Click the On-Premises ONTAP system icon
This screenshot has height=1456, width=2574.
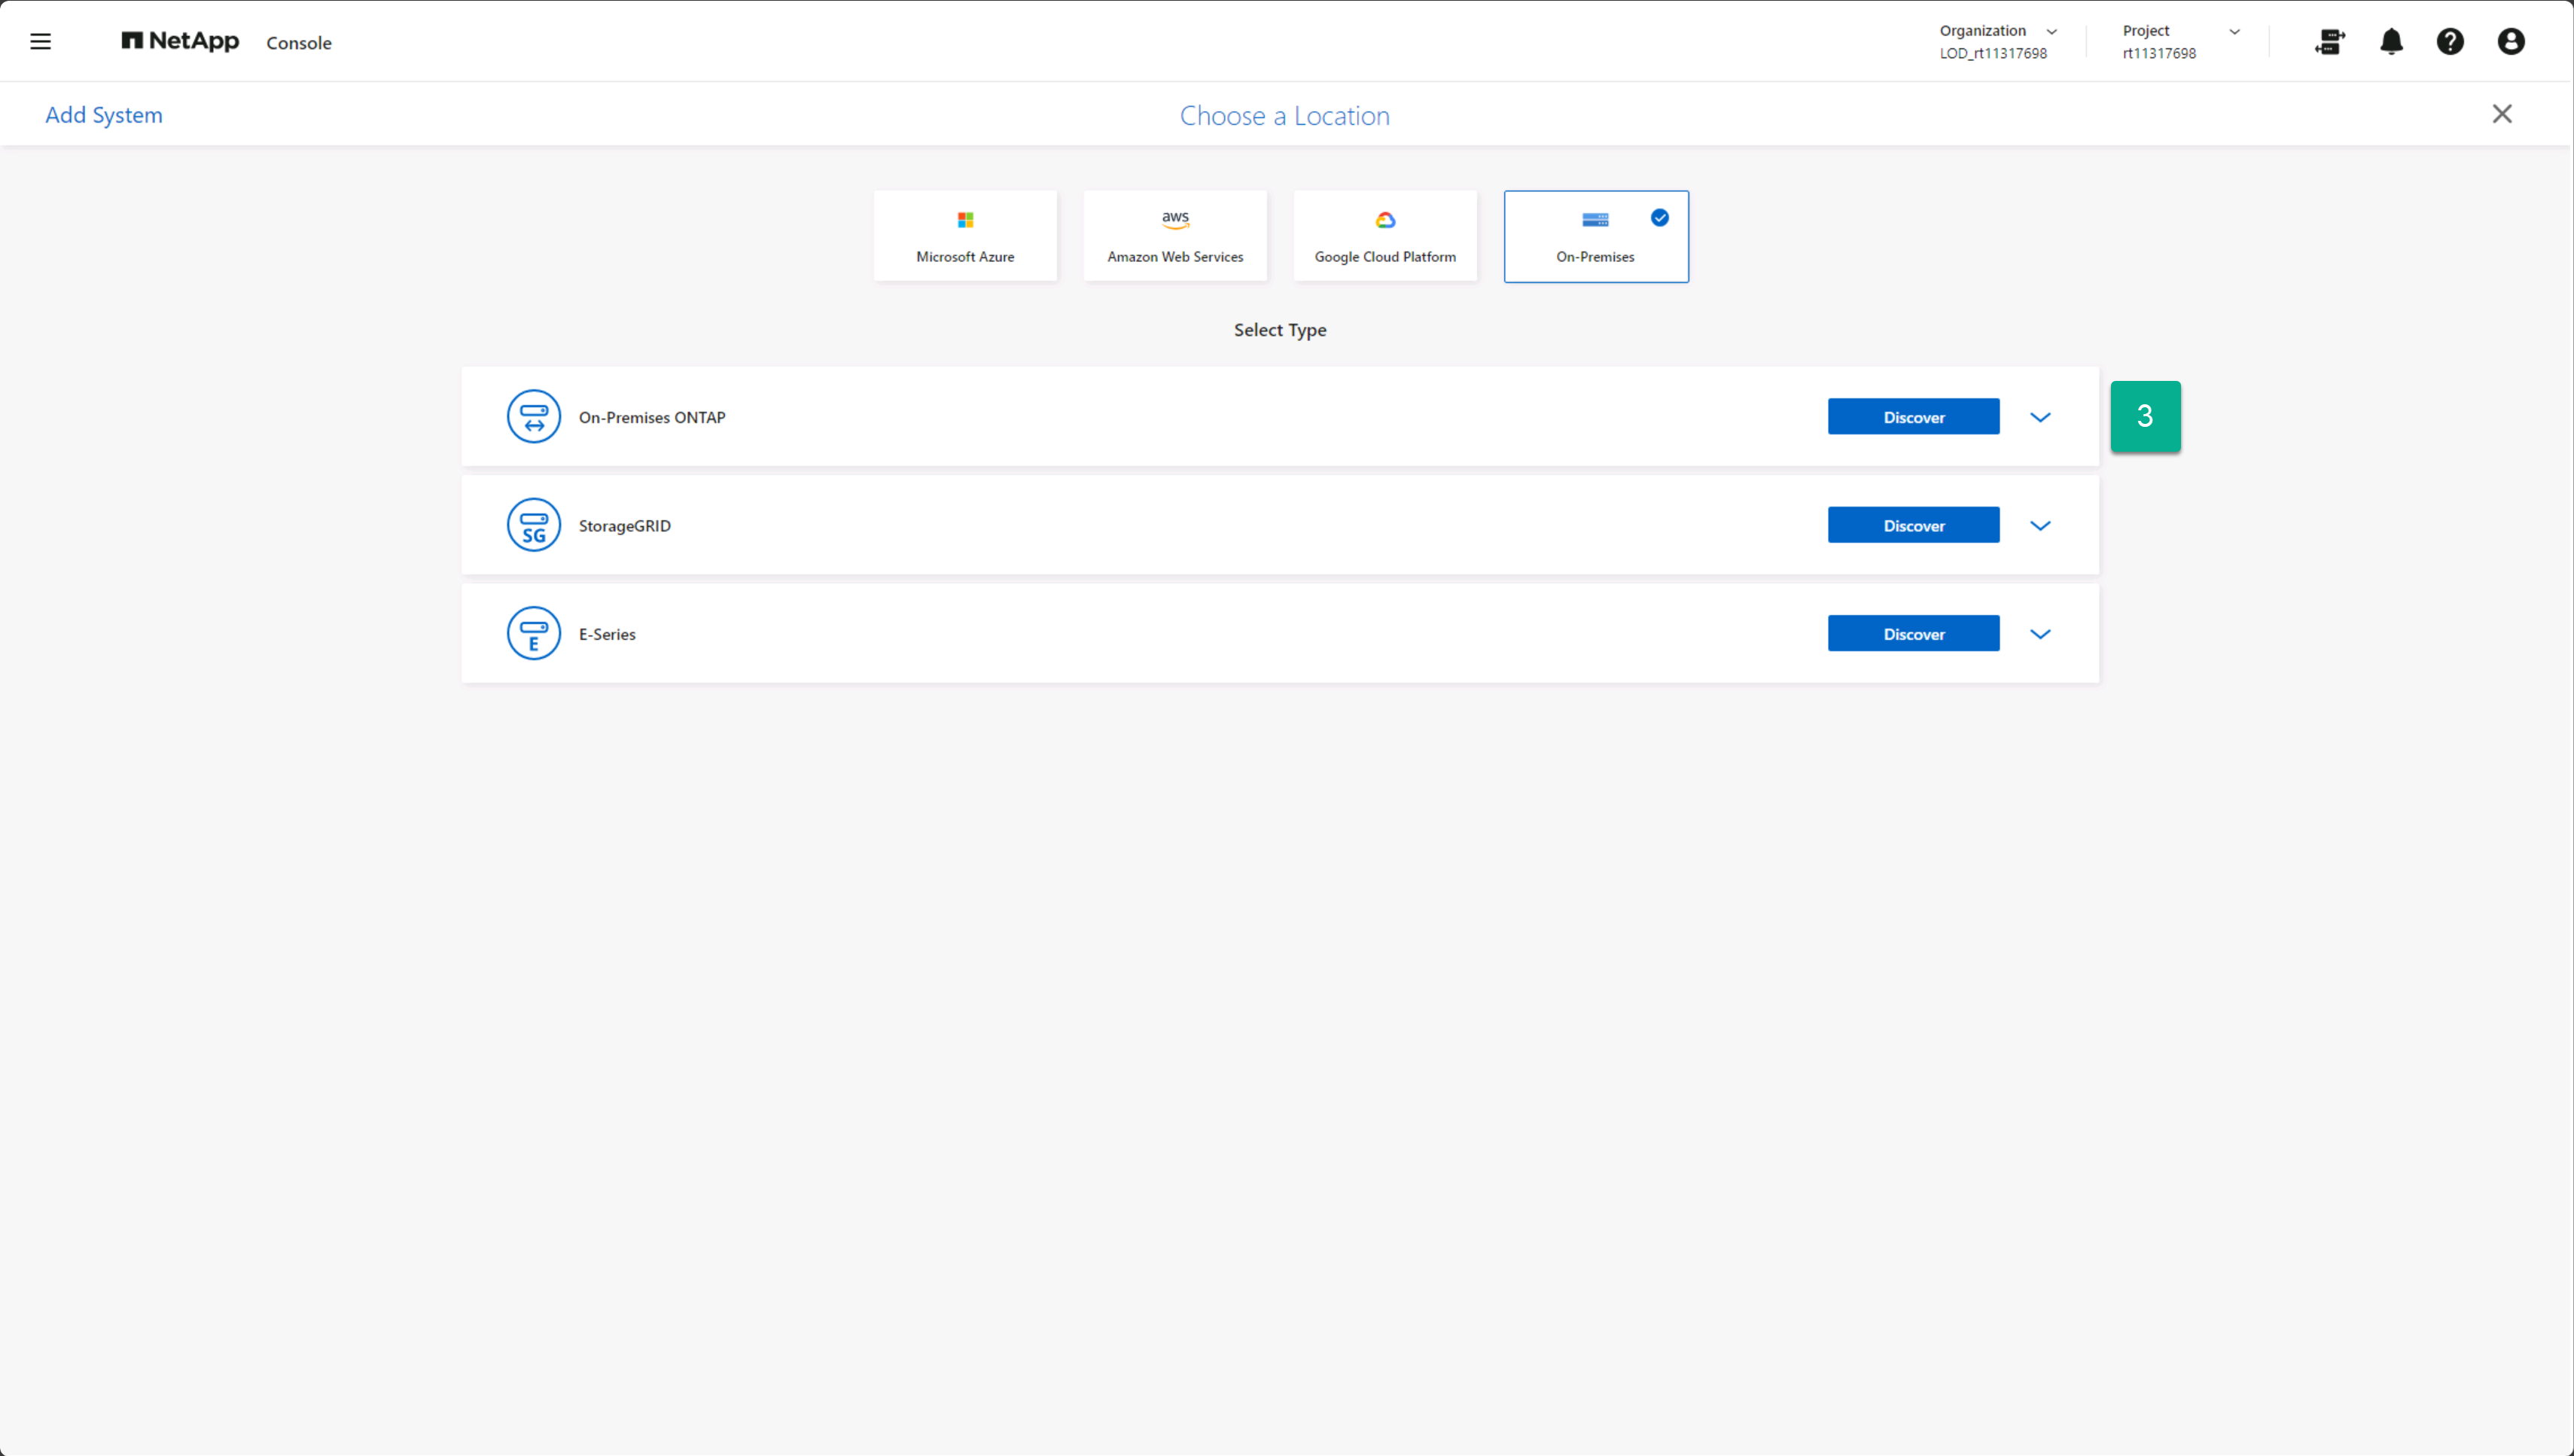coord(533,417)
